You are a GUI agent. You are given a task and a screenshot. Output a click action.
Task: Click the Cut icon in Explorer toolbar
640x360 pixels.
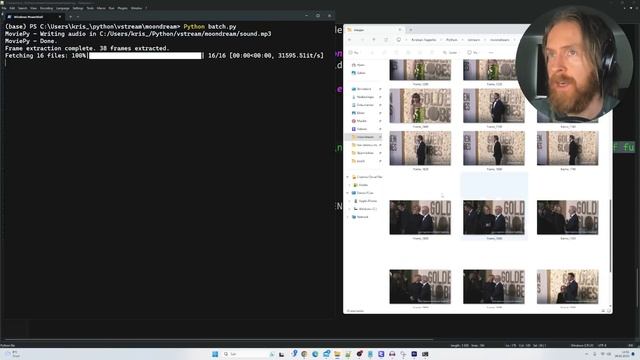click(372, 53)
